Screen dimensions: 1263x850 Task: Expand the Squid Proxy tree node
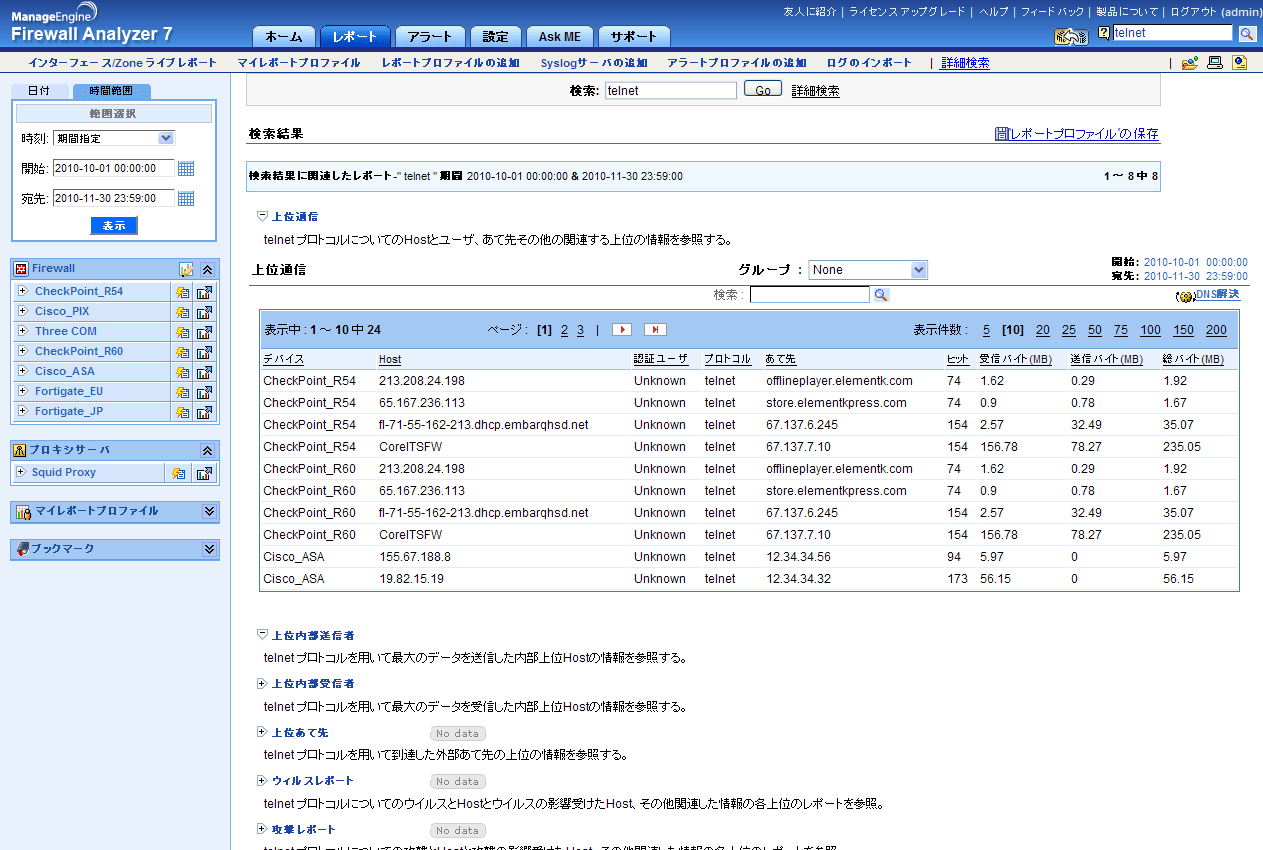coord(22,472)
